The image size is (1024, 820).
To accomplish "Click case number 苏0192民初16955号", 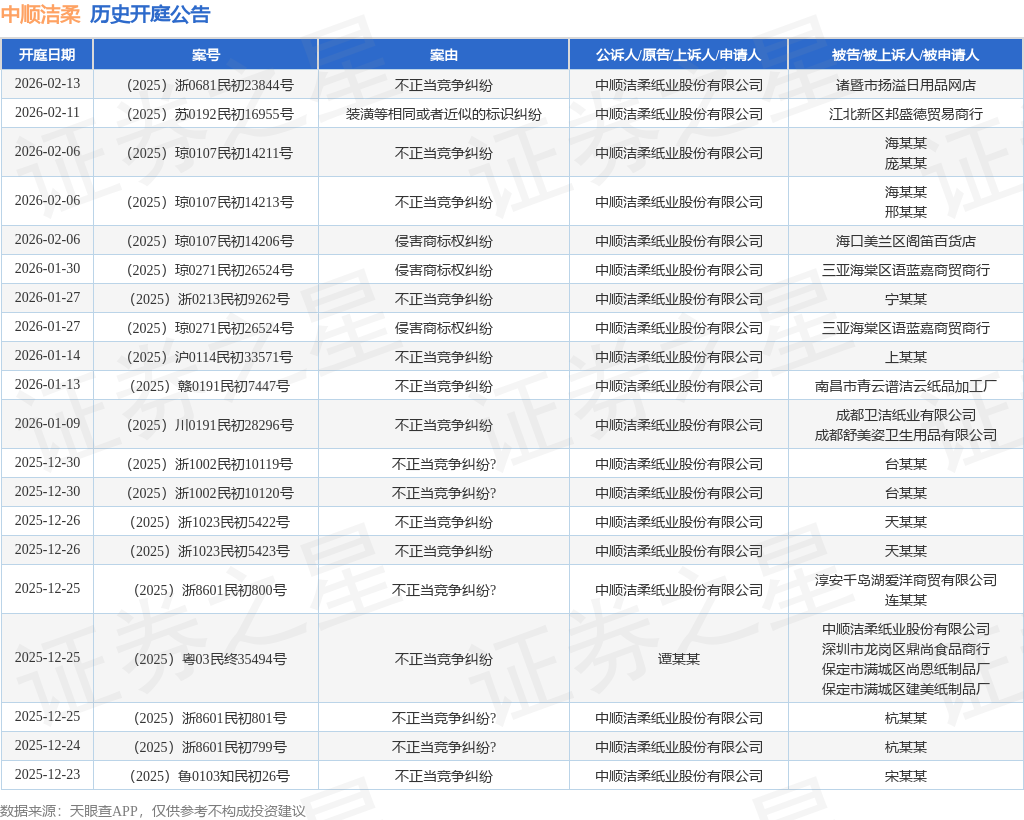I will click(210, 114).
